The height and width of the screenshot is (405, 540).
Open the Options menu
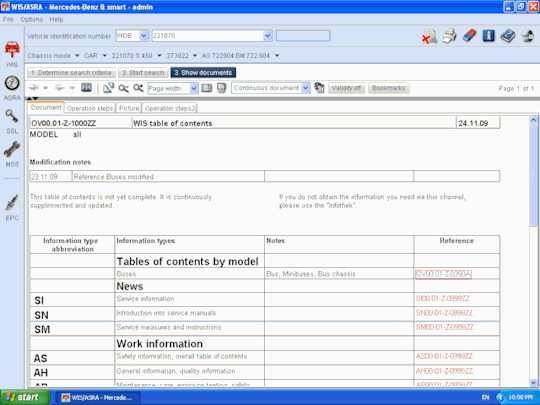point(32,20)
